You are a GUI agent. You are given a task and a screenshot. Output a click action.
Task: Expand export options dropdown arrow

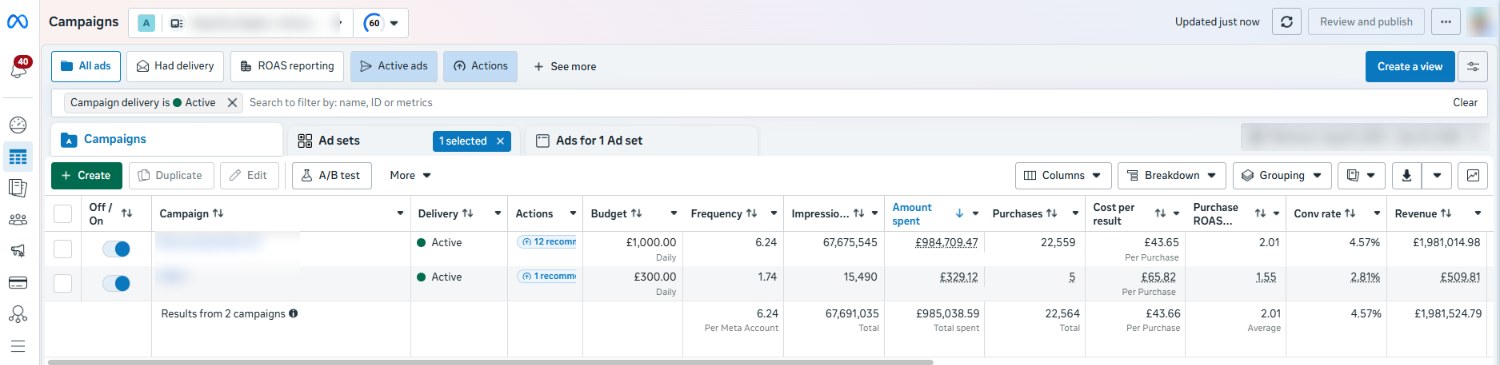[x=1437, y=175]
